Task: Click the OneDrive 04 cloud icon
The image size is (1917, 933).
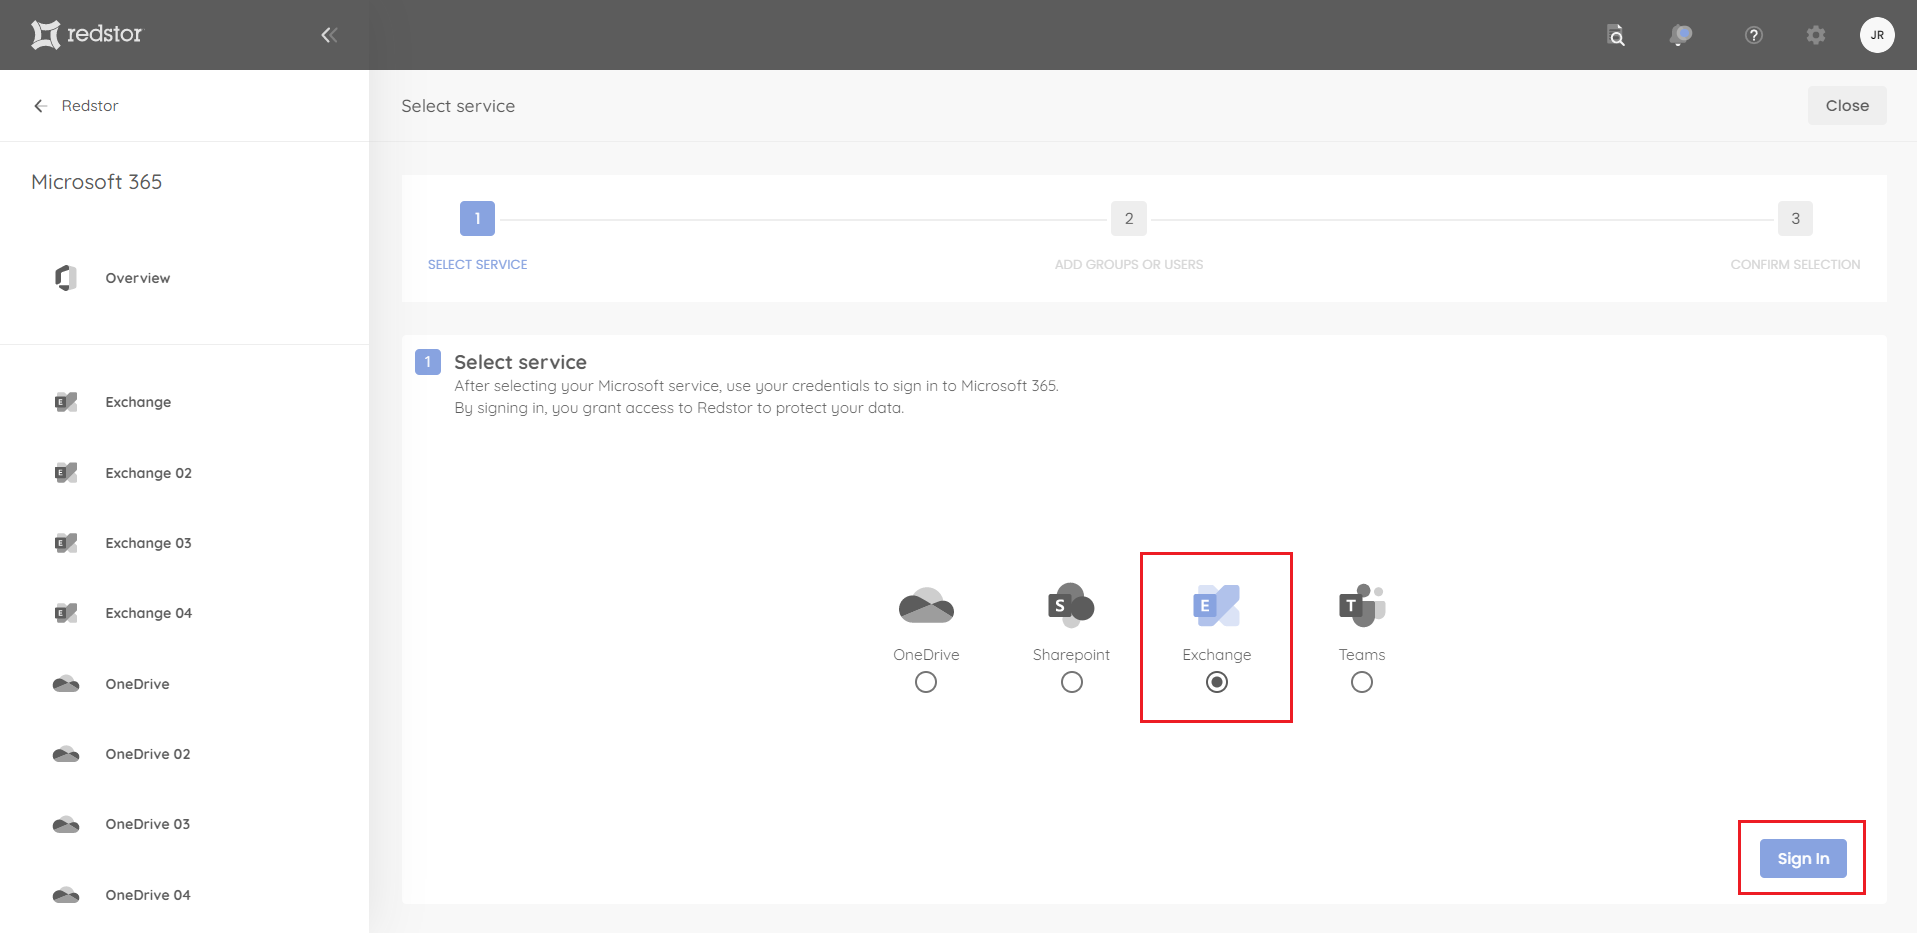Action: point(66,895)
